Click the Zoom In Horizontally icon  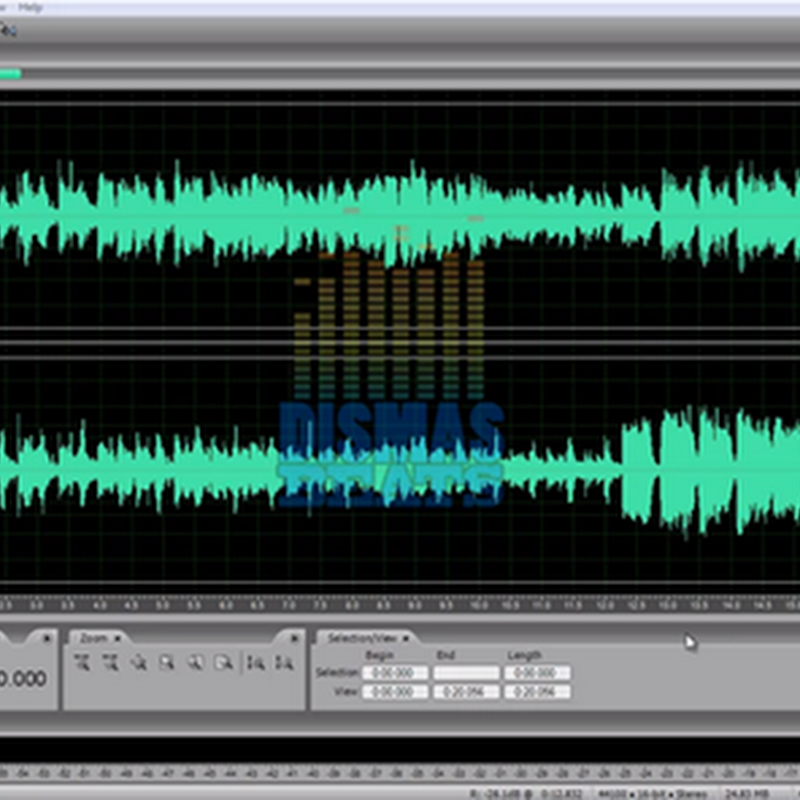click(x=82, y=661)
